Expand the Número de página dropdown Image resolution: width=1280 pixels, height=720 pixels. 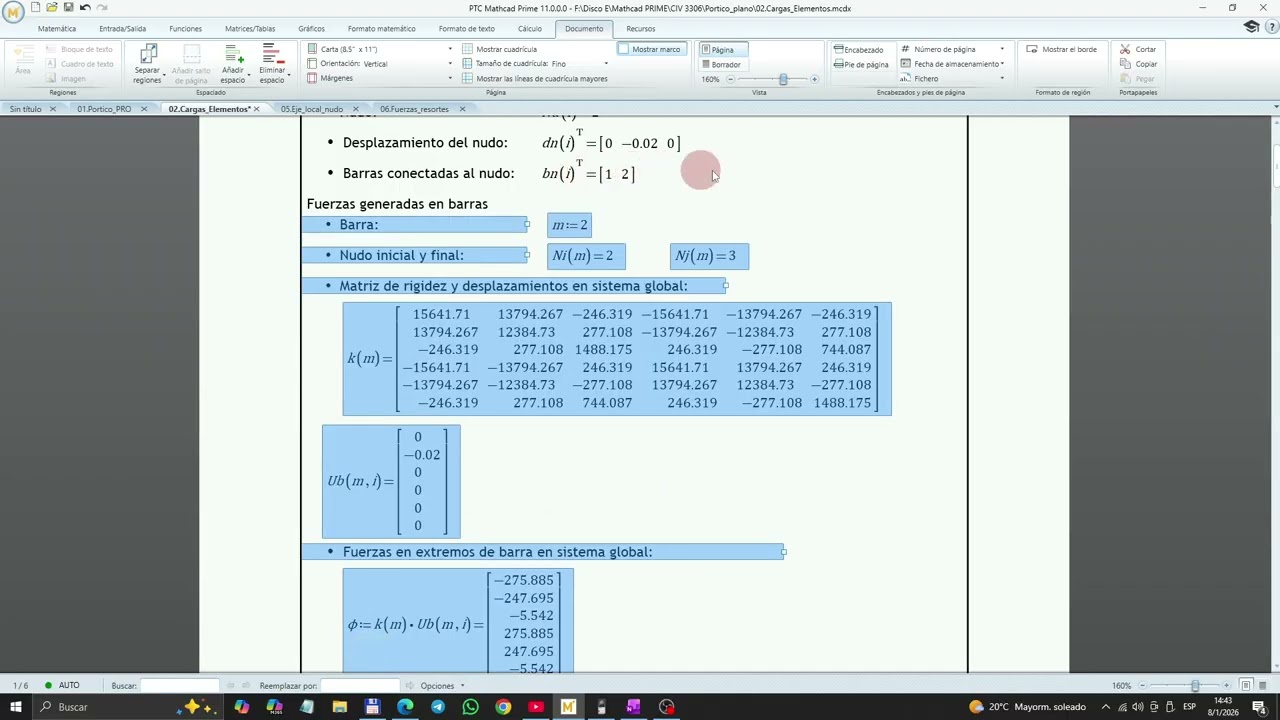pyautogui.click(x=1002, y=49)
